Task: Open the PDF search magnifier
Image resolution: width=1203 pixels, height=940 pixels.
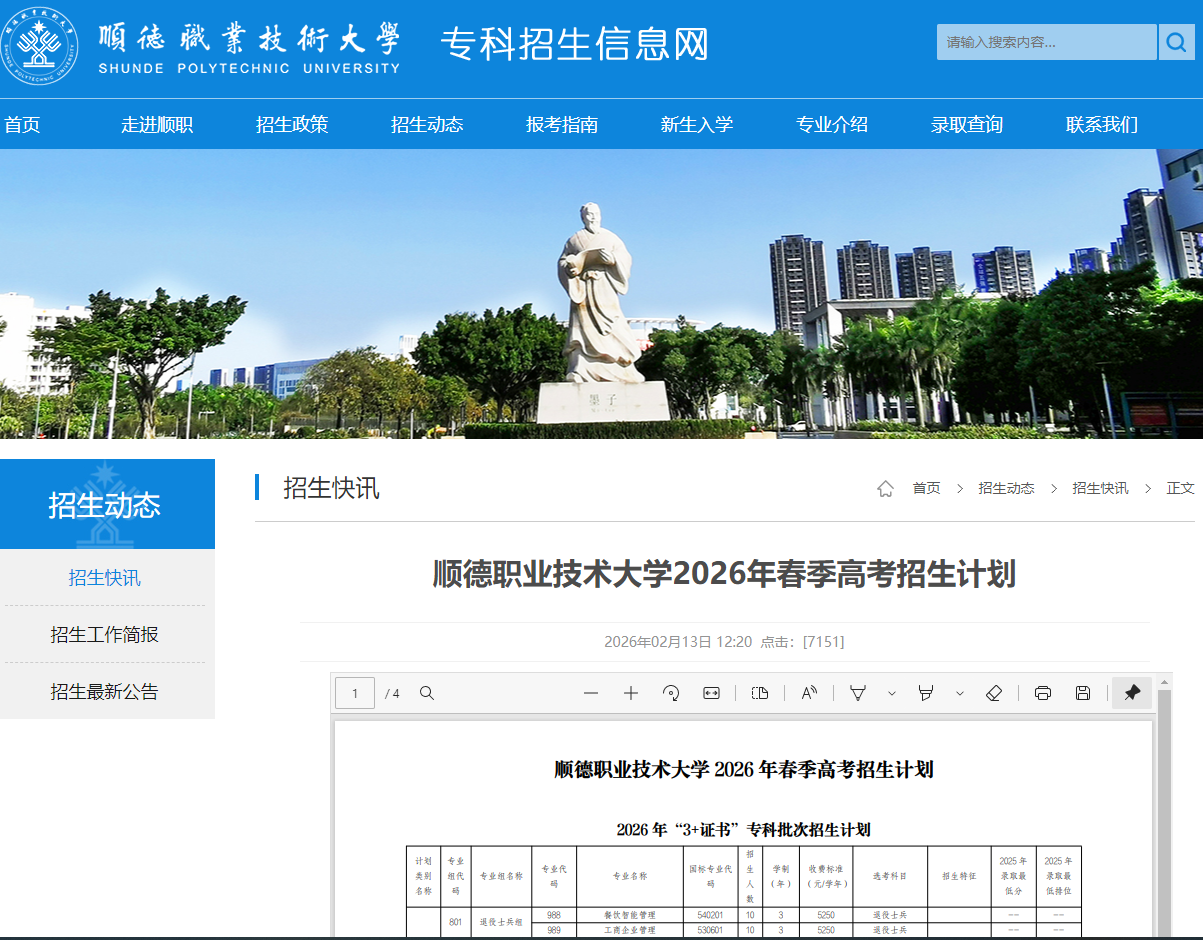Action: (427, 692)
